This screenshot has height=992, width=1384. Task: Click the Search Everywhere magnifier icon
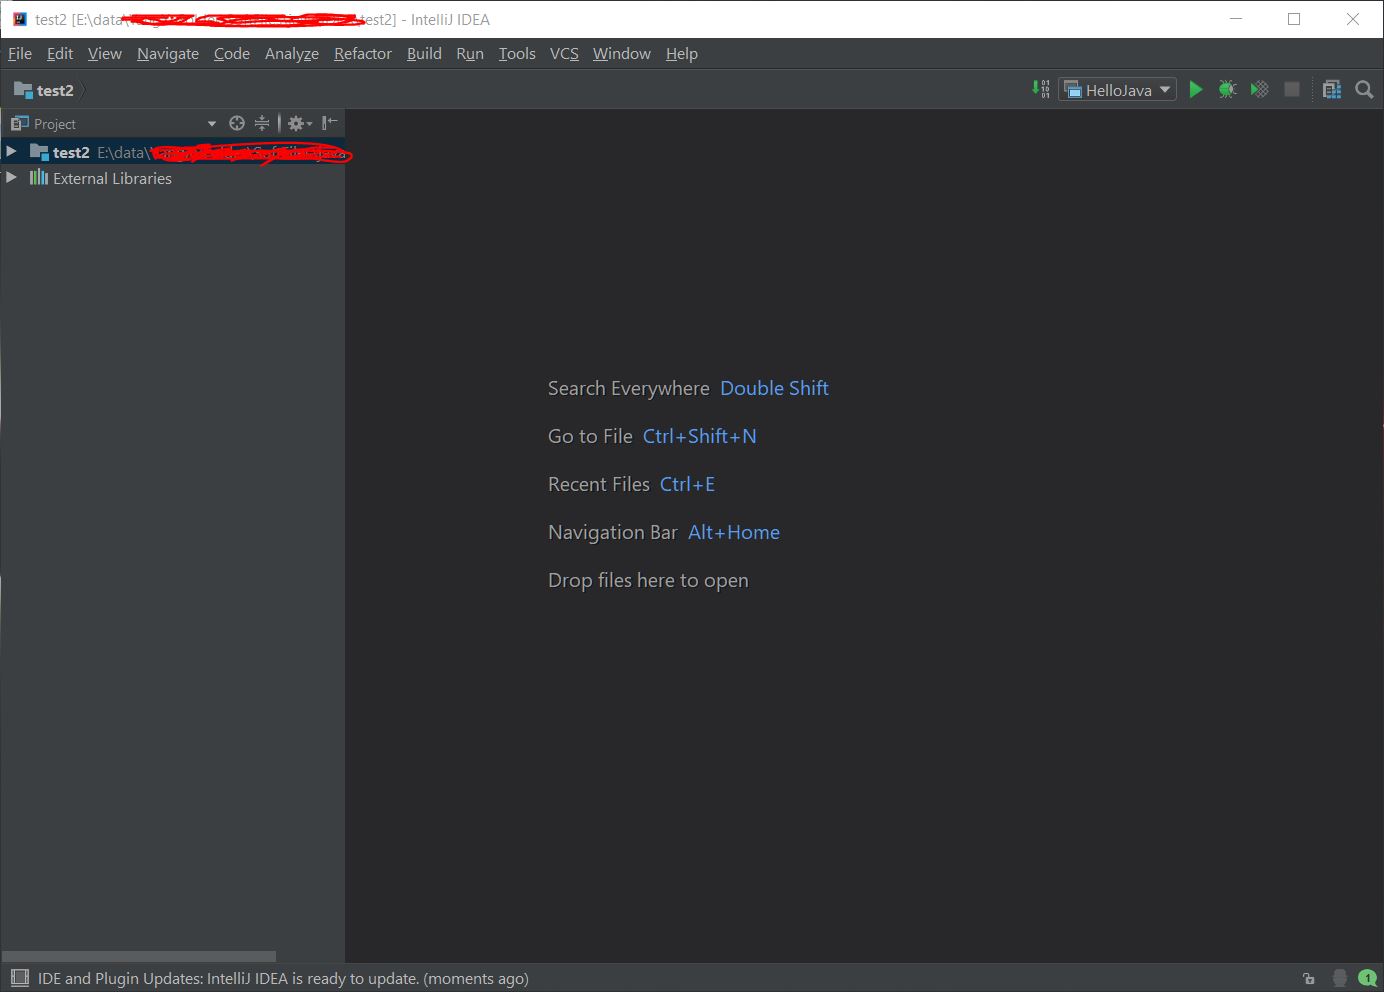tap(1364, 90)
